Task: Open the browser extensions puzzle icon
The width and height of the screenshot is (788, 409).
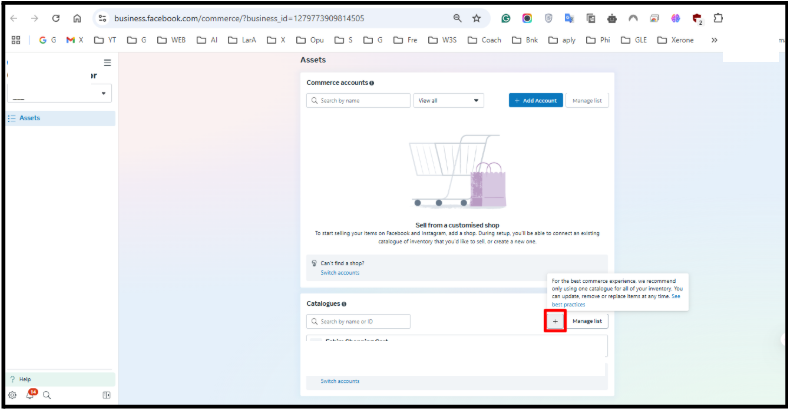Action: click(718, 18)
